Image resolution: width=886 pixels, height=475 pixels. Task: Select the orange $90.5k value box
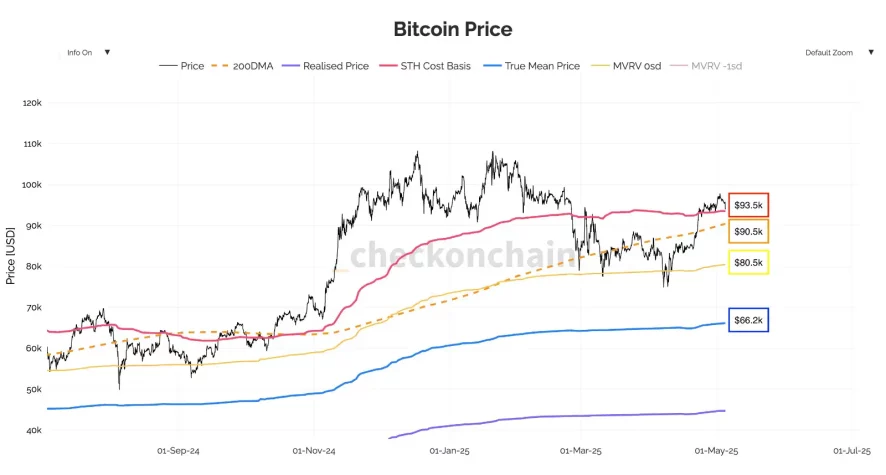point(748,232)
